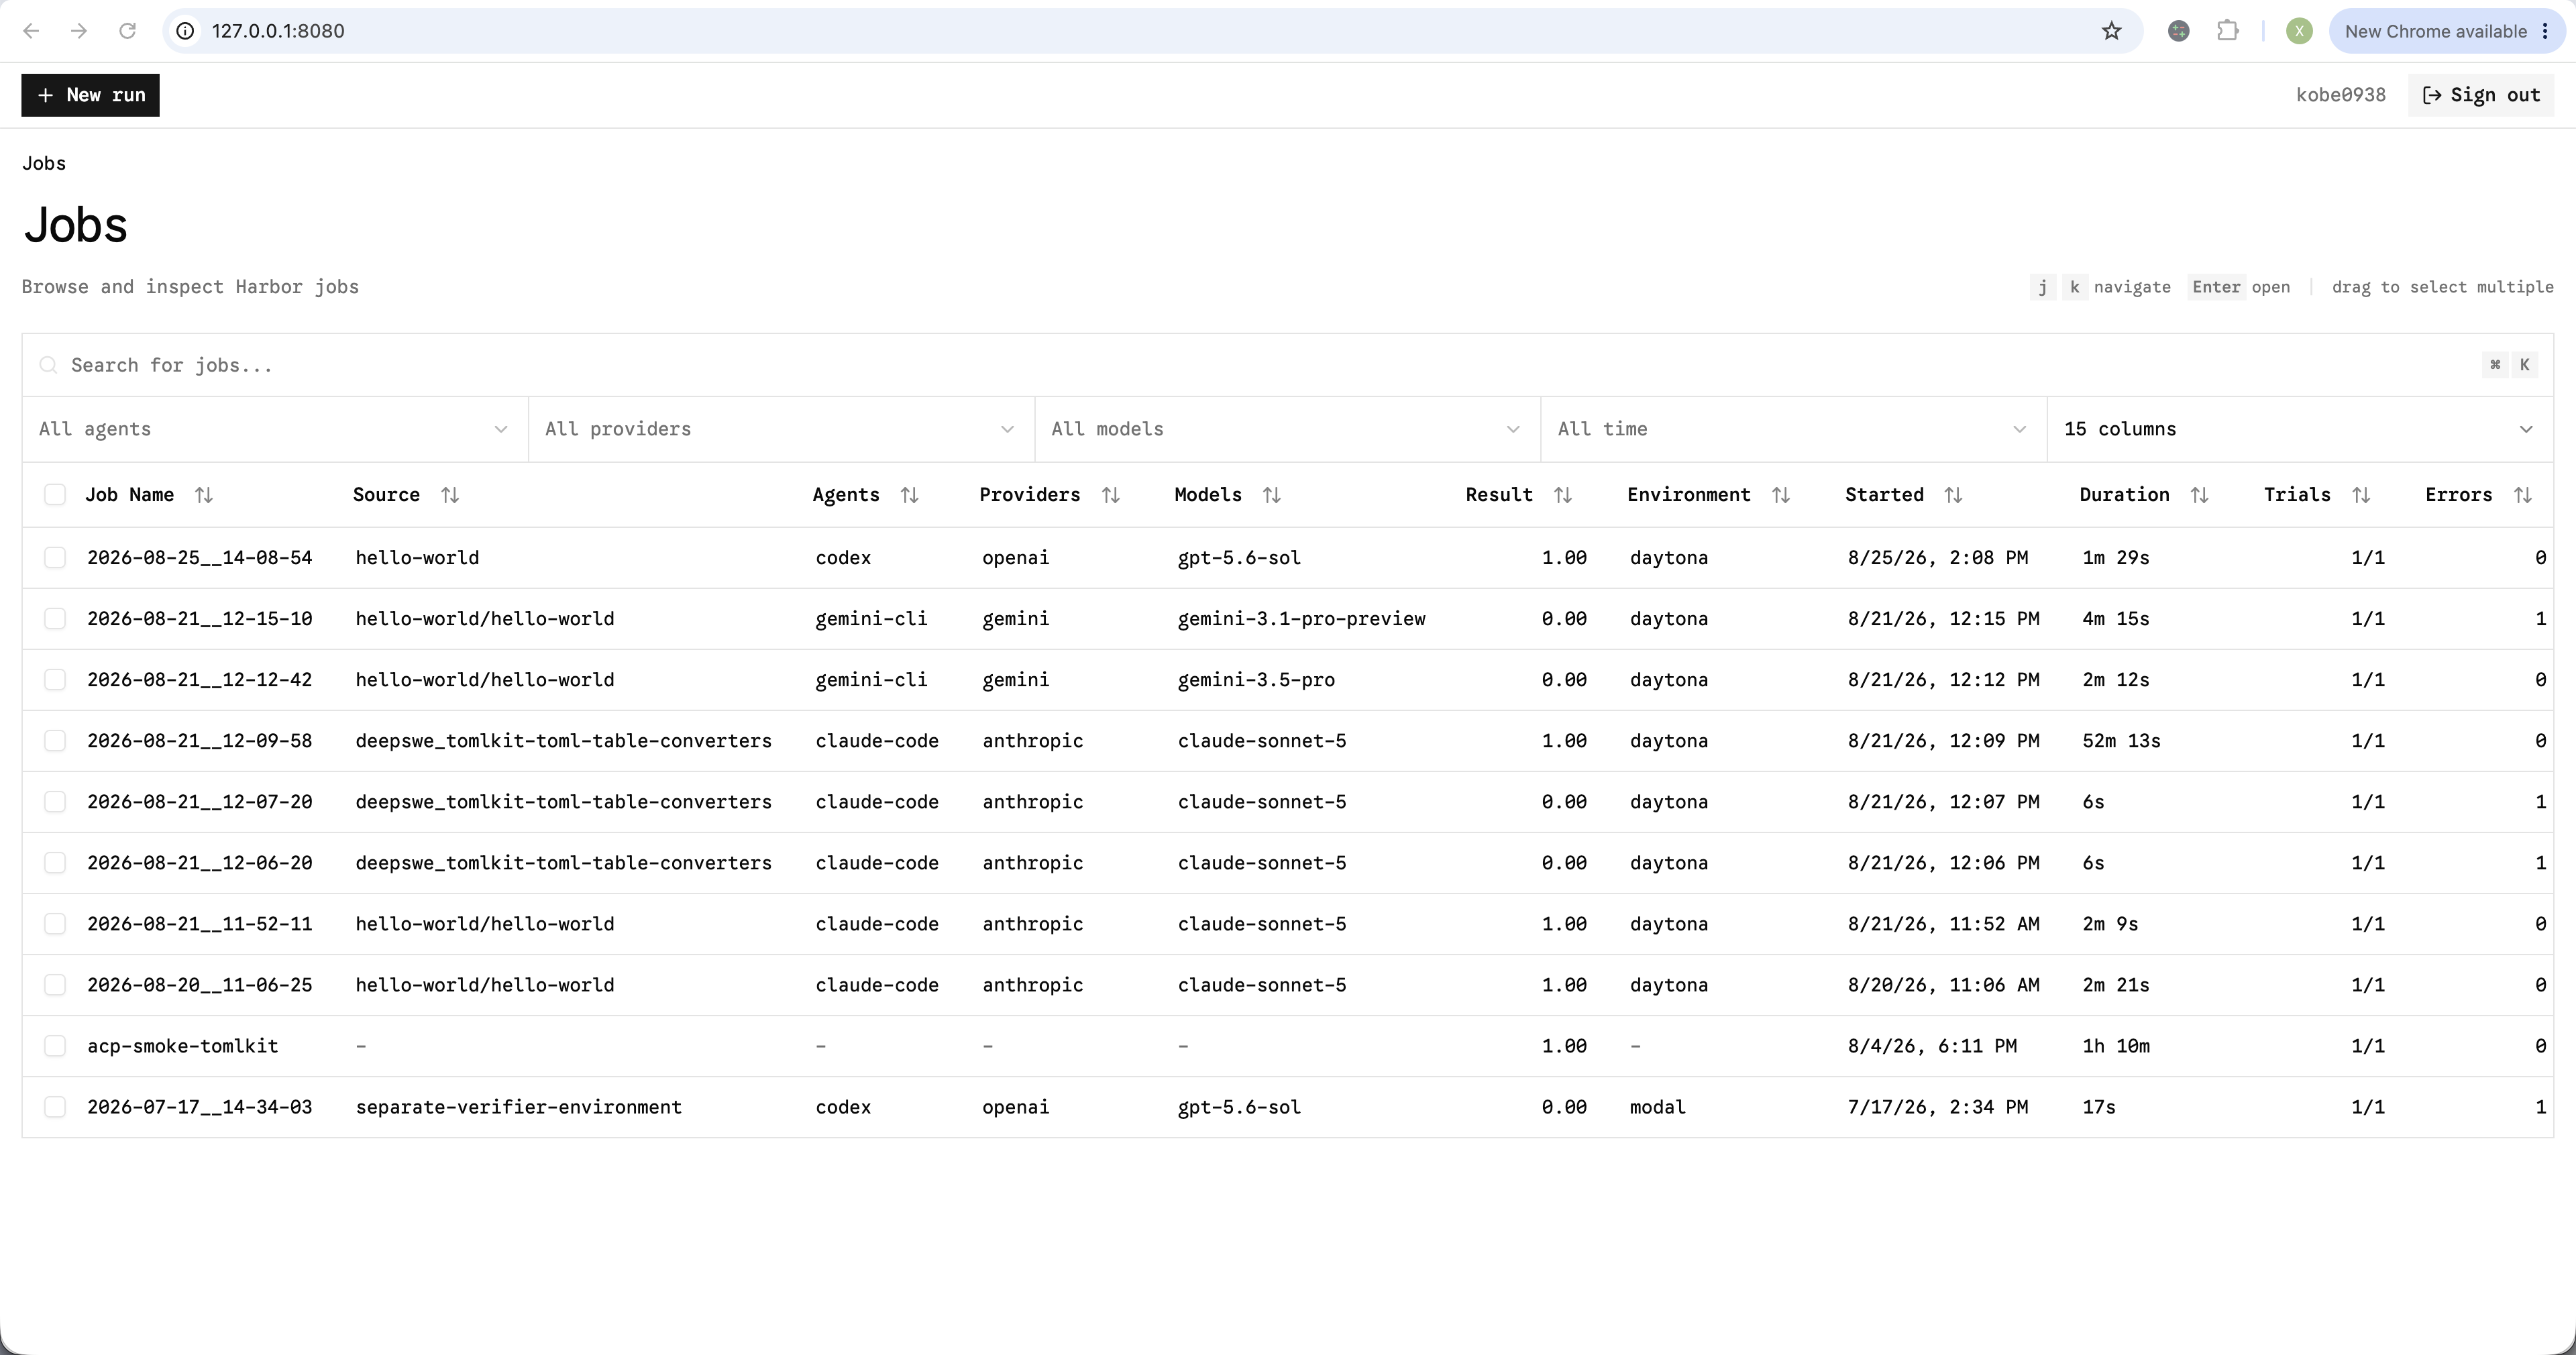Click the modal environment cell

(x=1657, y=1107)
